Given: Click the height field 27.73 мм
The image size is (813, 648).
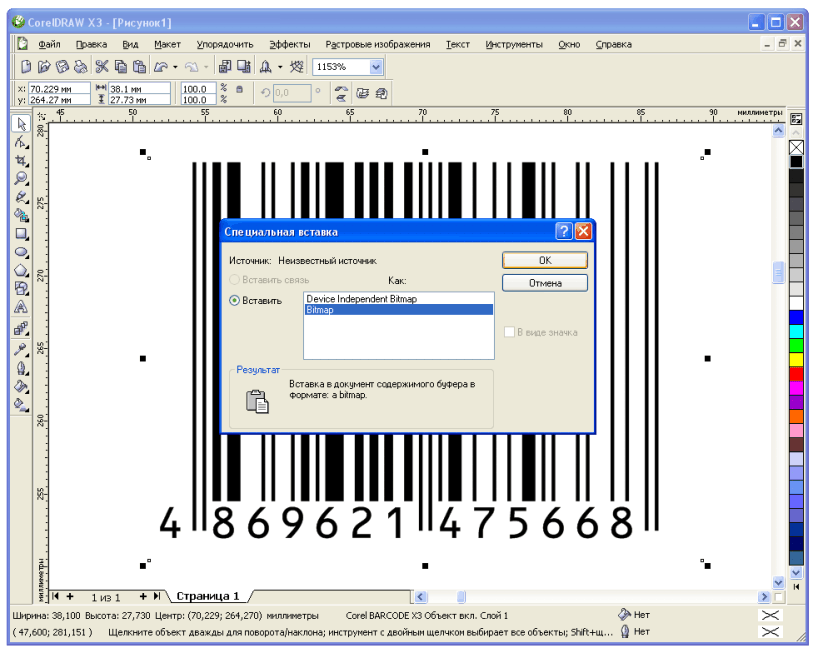Looking at the screenshot, I should pyautogui.click(x=139, y=100).
